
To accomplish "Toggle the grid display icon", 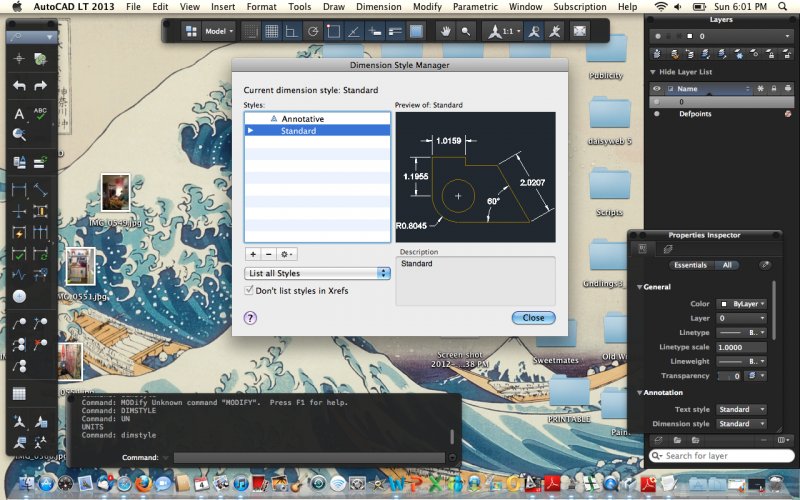I will click(x=271, y=31).
